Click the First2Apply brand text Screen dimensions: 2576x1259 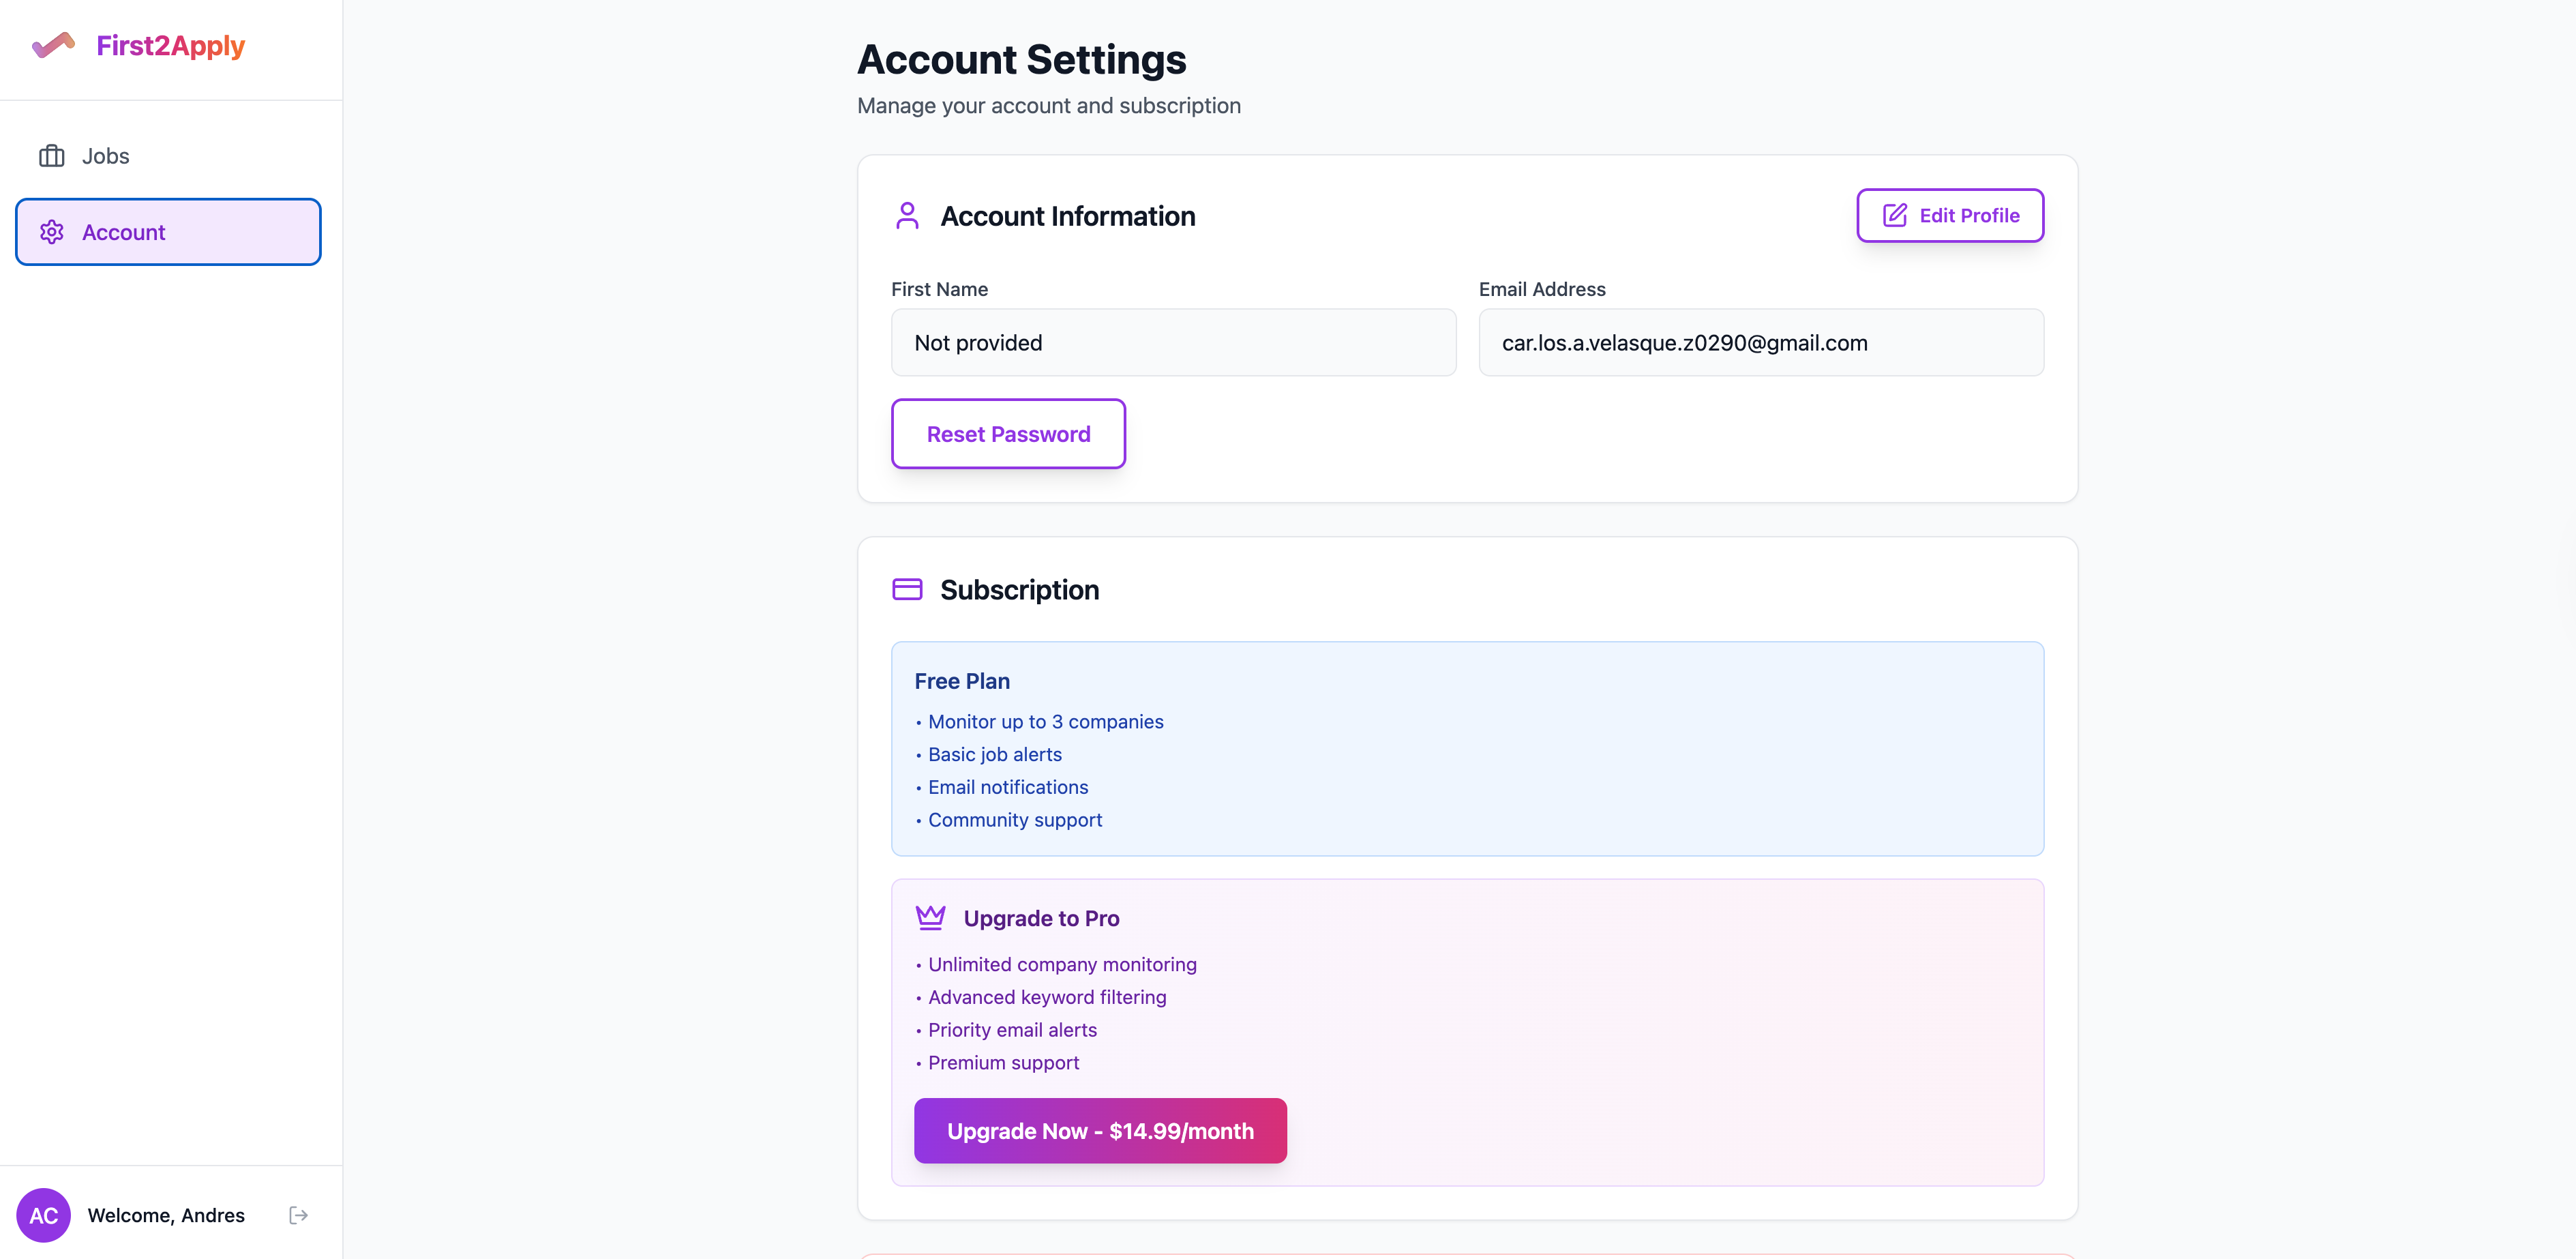(x=170, y=46)
